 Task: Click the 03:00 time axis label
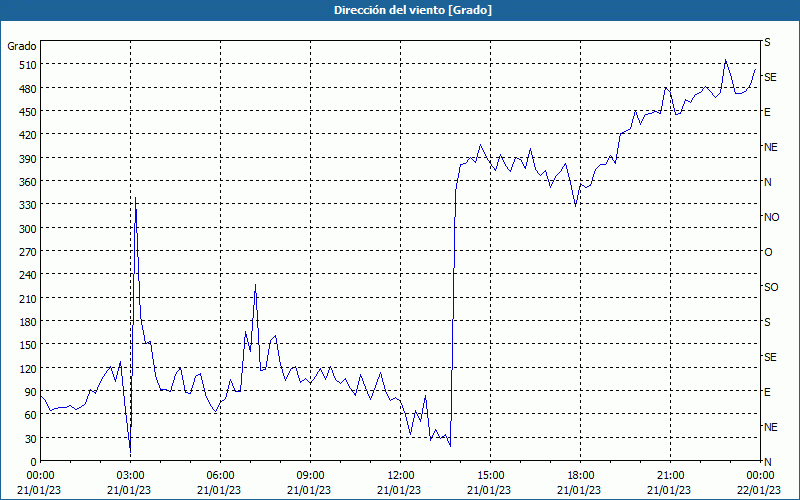pos(130,476)
